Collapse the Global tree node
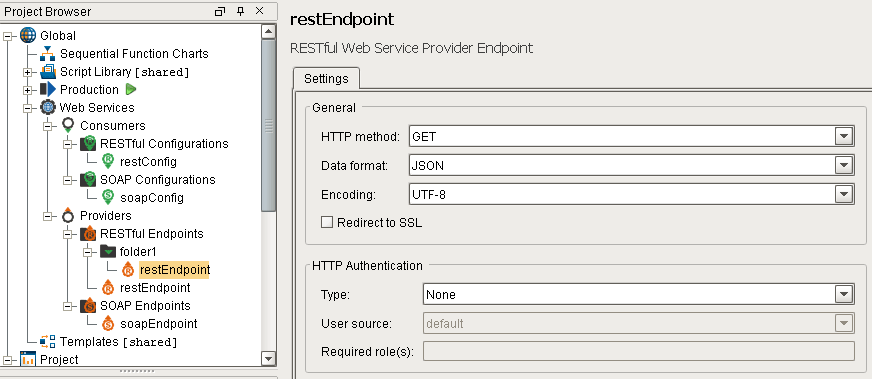Screen dimensions: 872x379 click(7, 36)
